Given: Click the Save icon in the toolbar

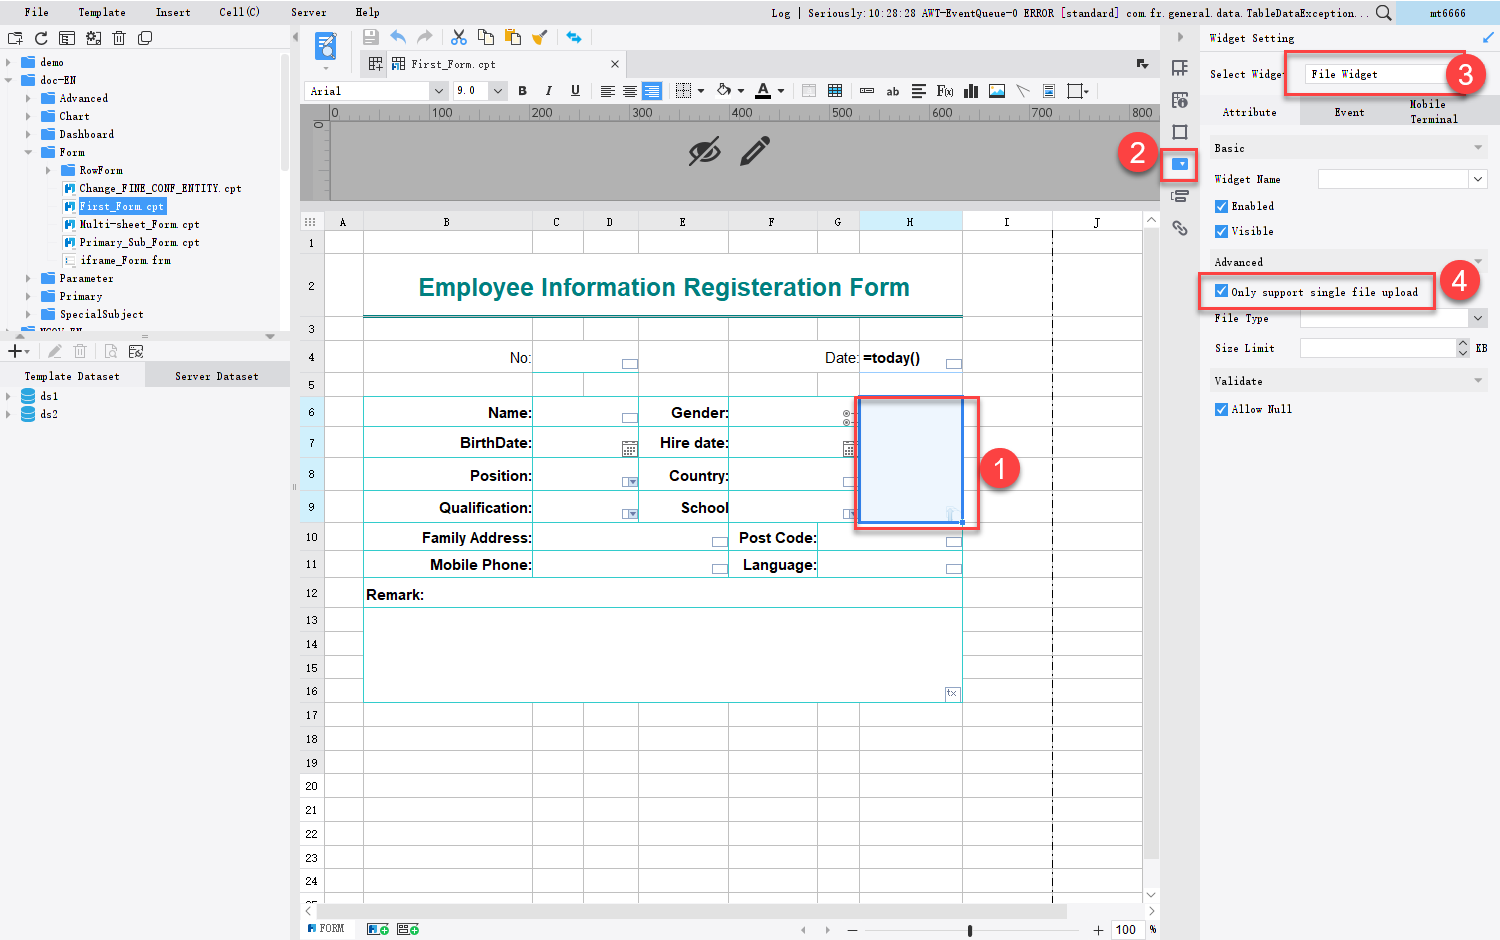Looking at the screenshot, I should click(x=370, y=37).
